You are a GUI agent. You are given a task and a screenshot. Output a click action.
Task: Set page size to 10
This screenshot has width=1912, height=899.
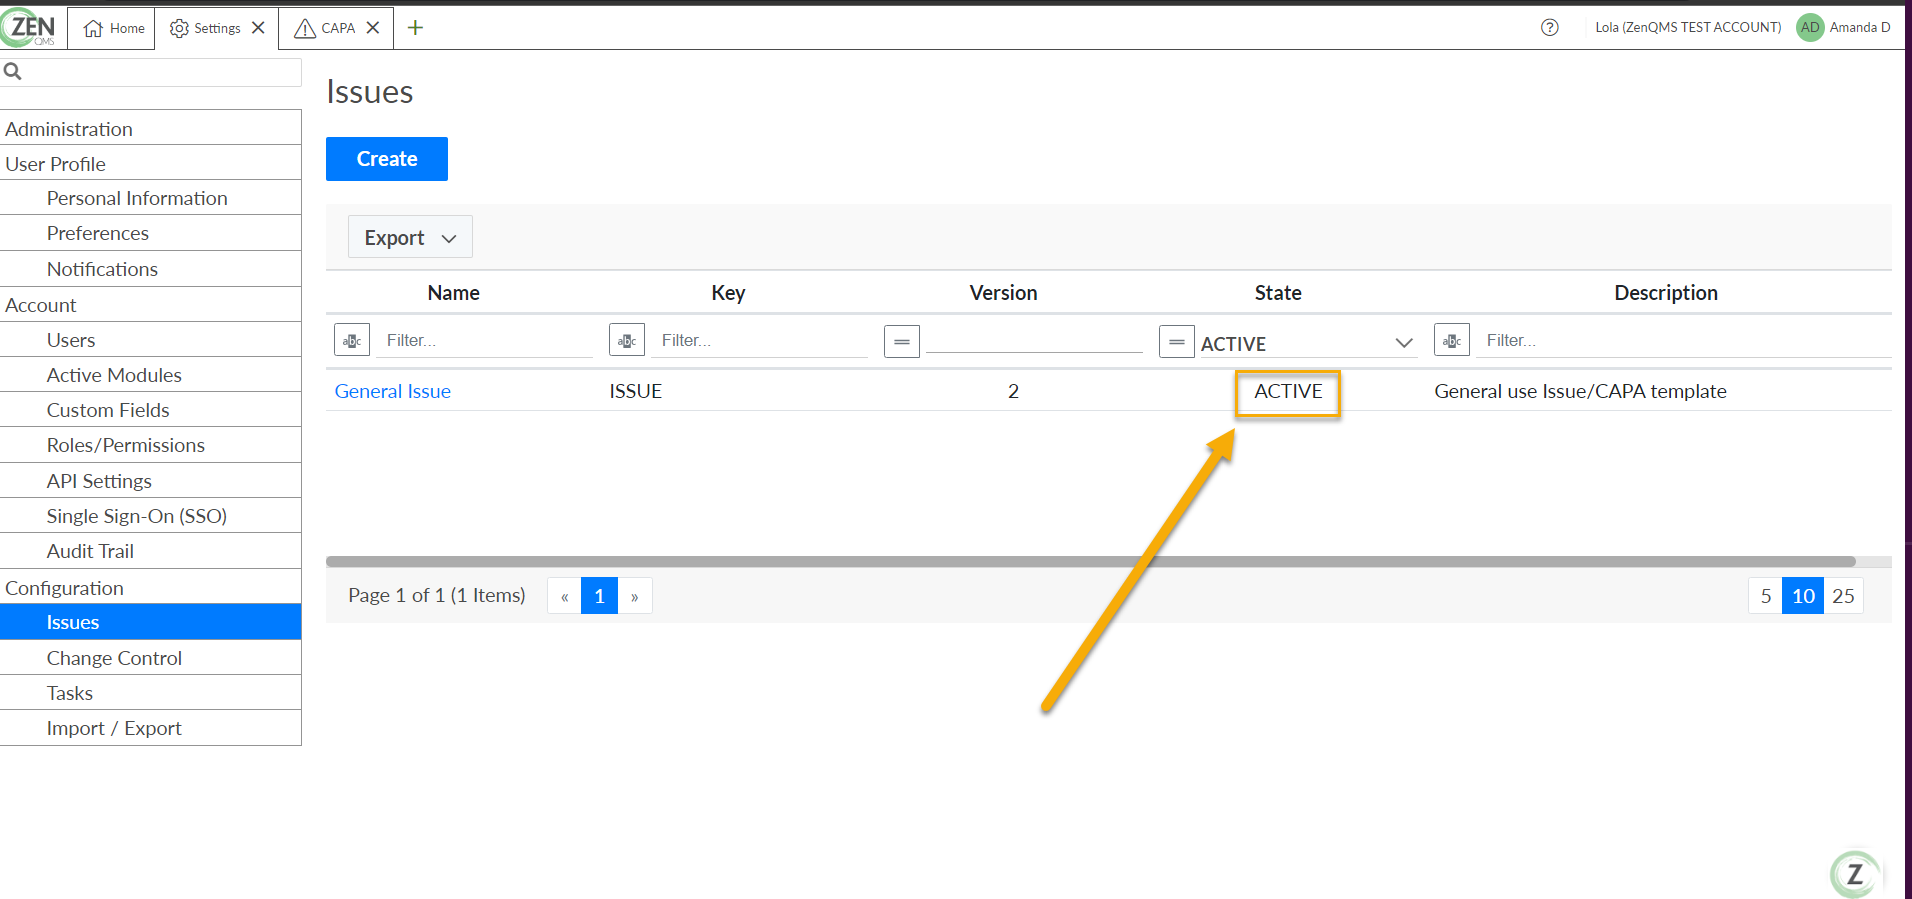[x=1803, y=596]
